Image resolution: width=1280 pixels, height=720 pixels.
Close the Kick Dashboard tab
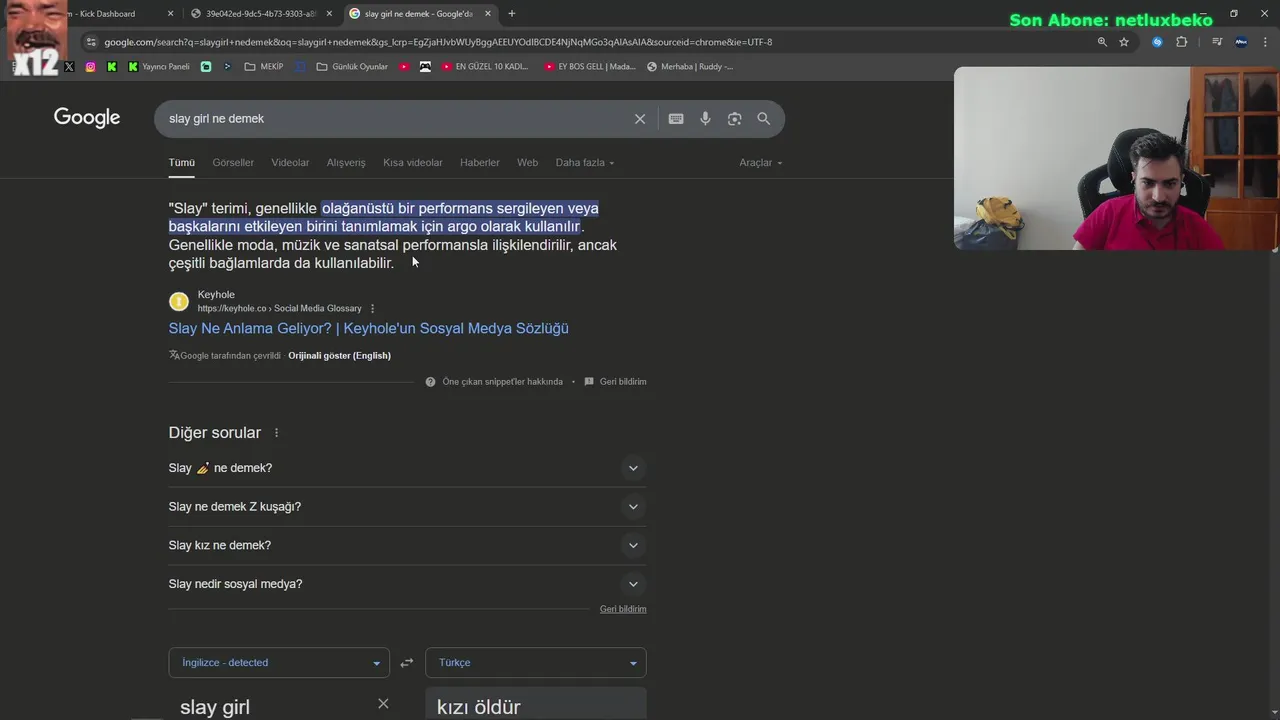pos(170,14)
